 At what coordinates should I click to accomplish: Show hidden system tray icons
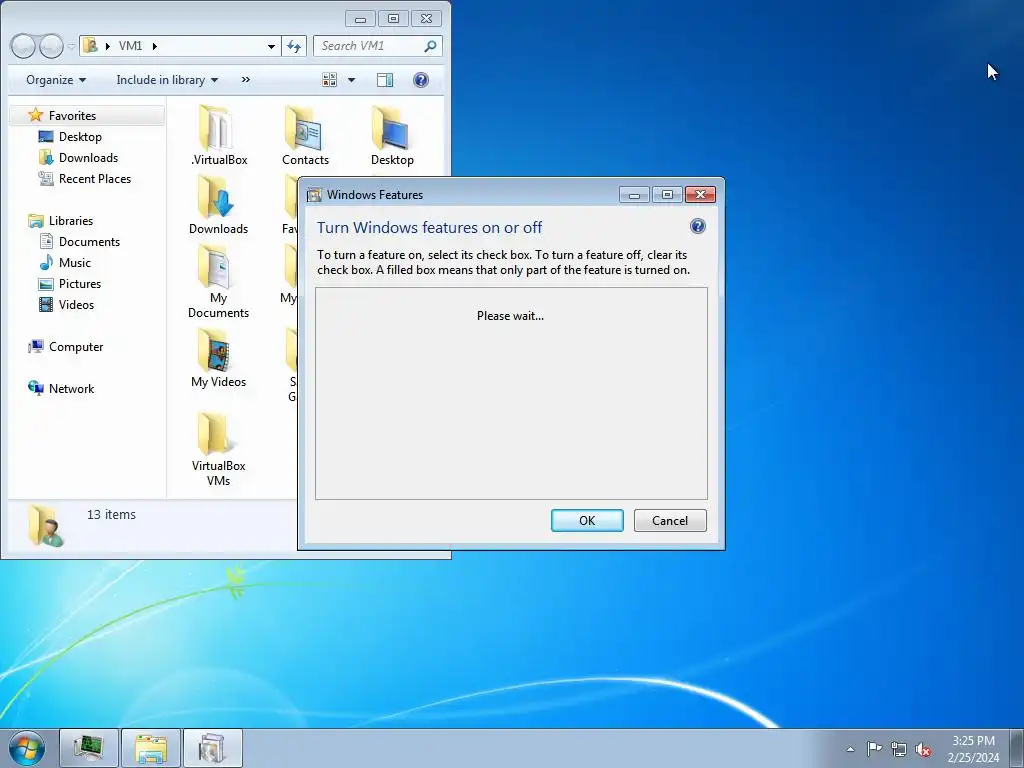pos(850,749)
